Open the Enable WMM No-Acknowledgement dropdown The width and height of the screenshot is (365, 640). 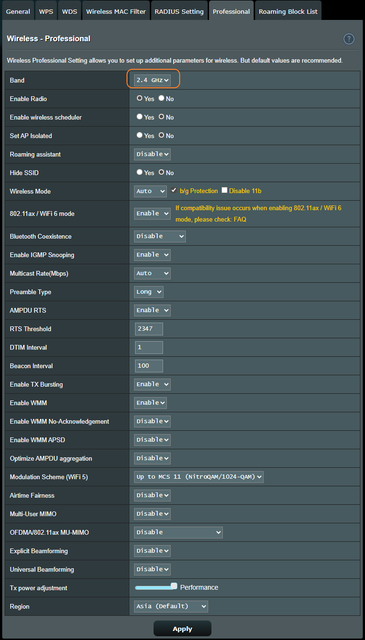tap(152, 421)
